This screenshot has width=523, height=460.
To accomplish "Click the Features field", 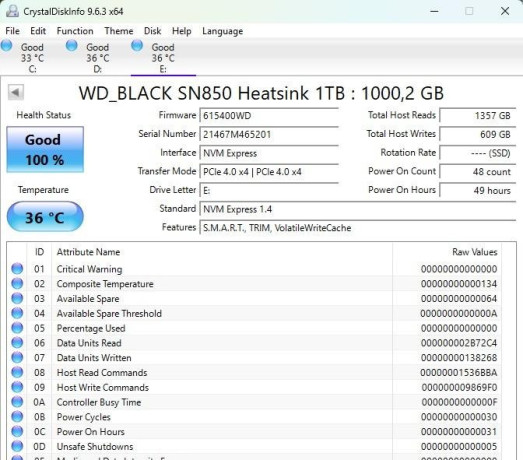I will (x=358, y=228).
